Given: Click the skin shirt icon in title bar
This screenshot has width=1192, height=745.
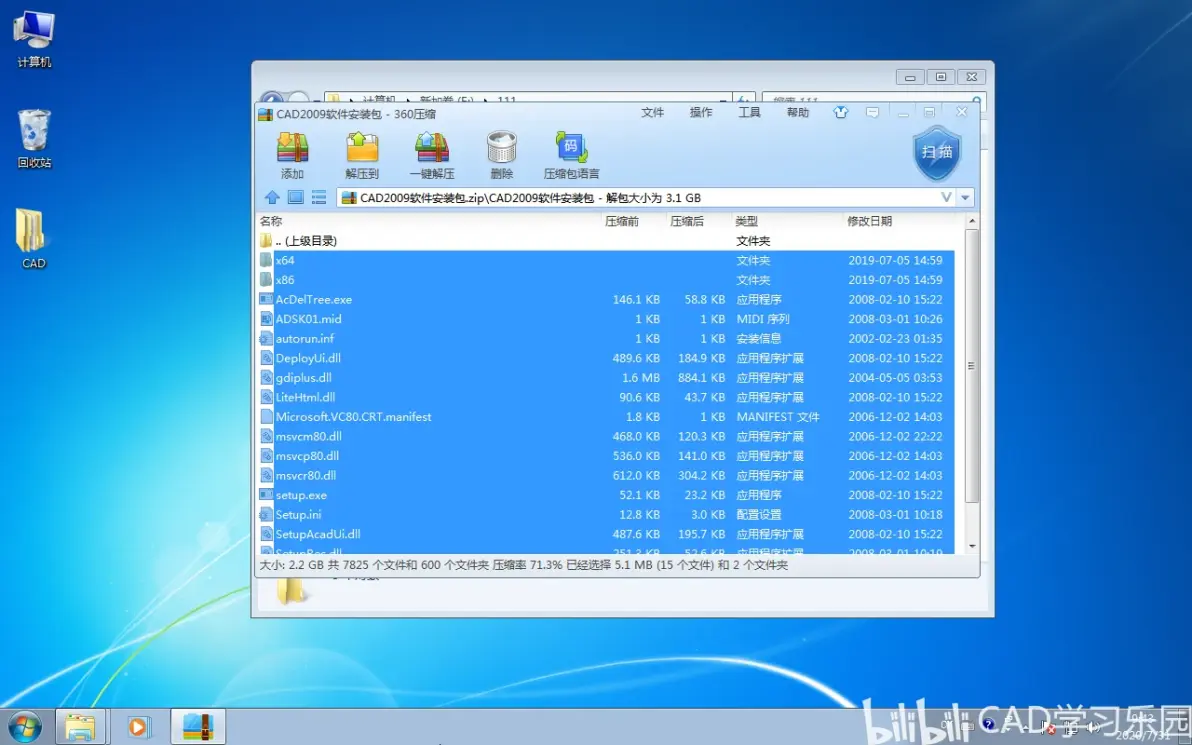Looking at the screenshot, I should click(x=840, y=113).
